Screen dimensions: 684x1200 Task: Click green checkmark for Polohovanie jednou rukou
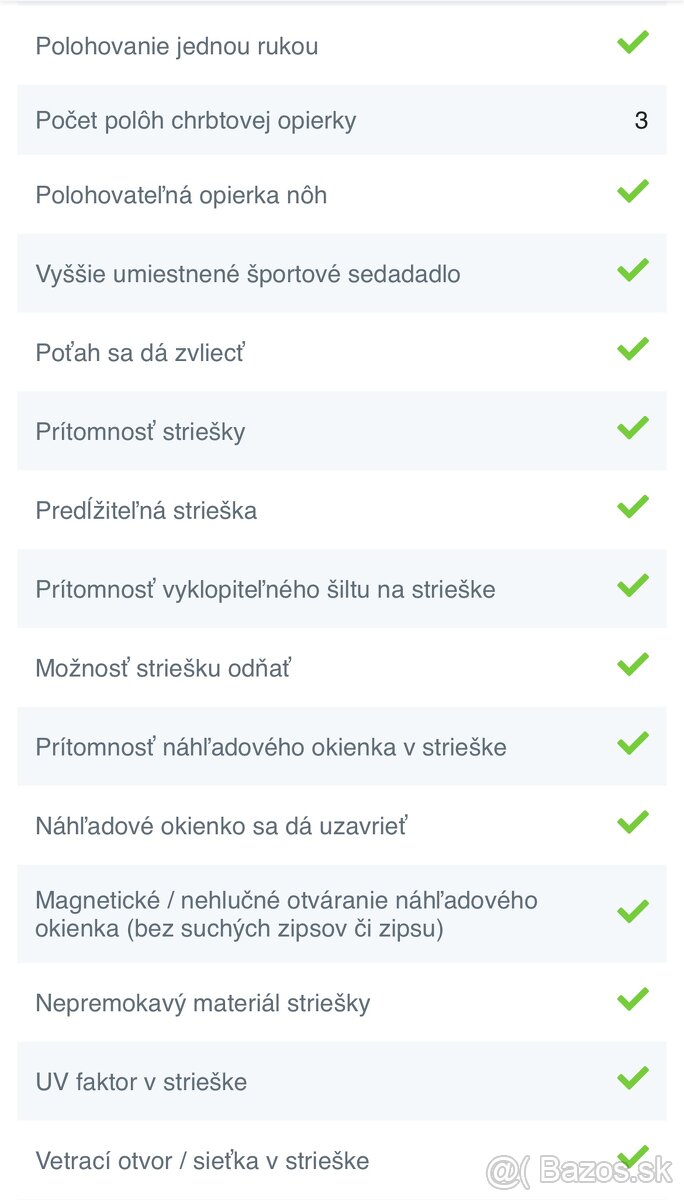point(633,42)
